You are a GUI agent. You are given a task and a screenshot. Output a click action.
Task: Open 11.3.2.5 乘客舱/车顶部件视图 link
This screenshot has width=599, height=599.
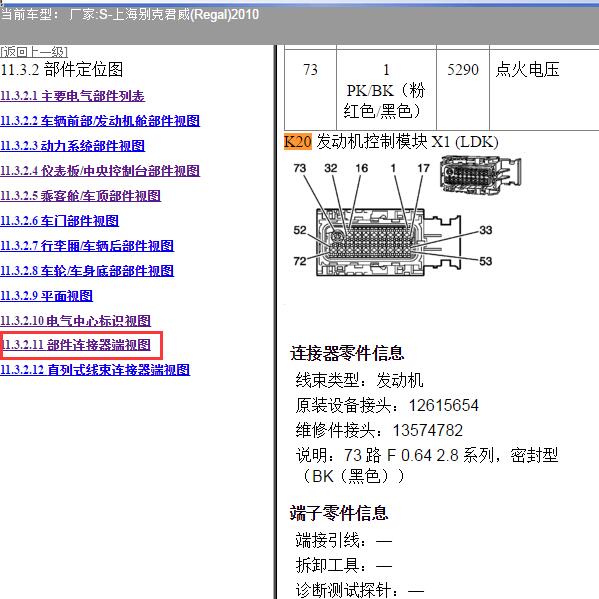click(81, 196)
